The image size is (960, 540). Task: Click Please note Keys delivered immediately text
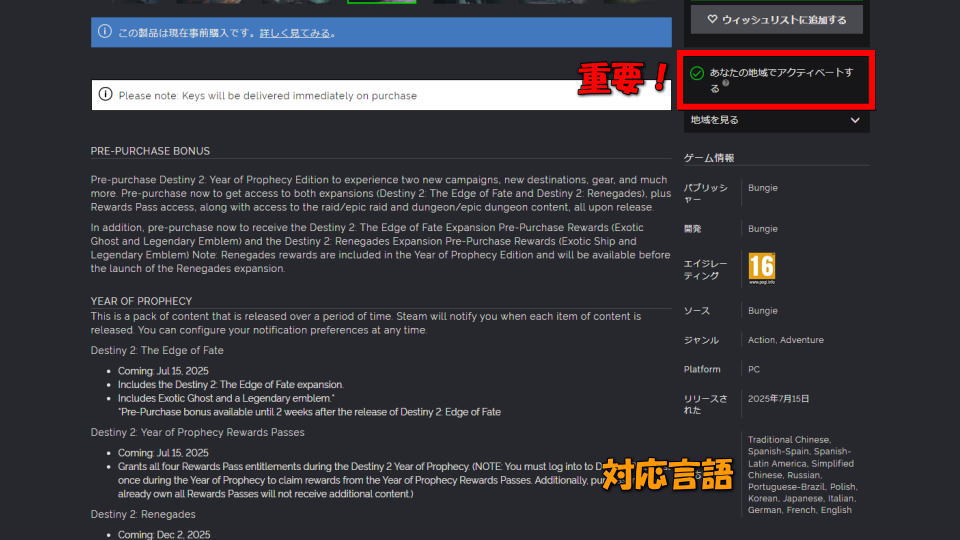coord(268,96)
